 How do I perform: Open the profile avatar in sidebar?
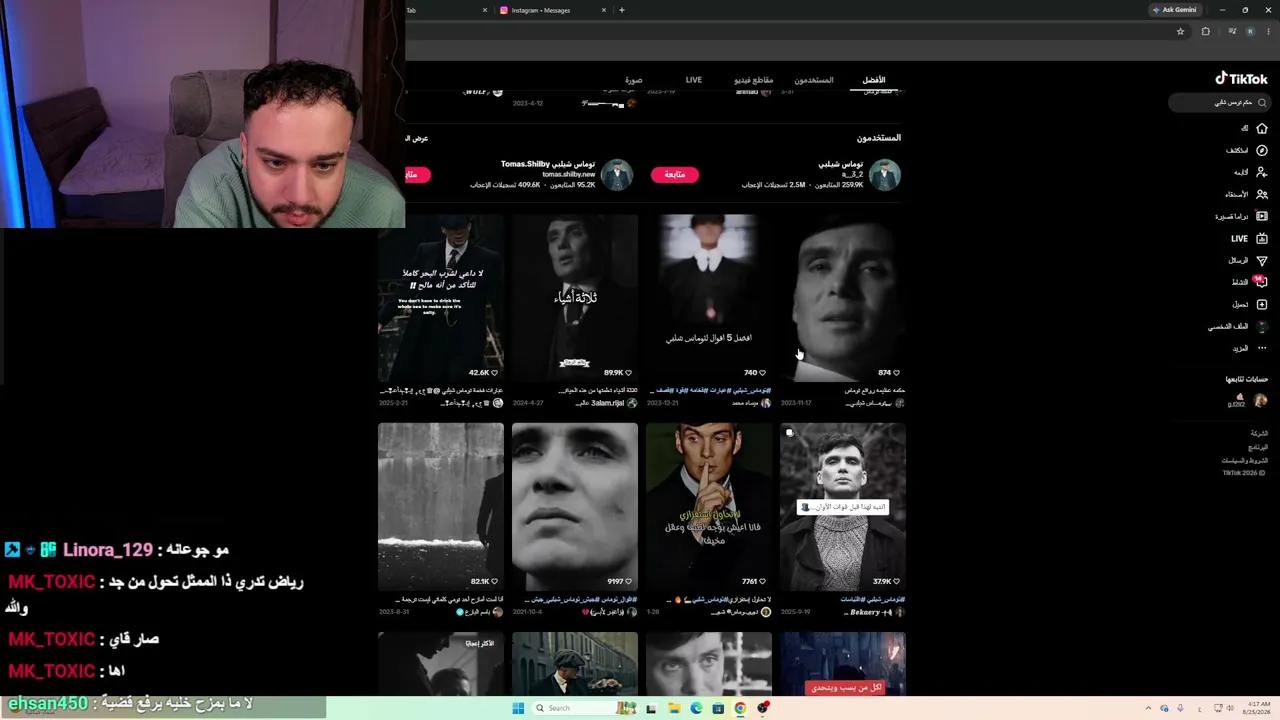pyautogui.click(x=1261, y=326)
